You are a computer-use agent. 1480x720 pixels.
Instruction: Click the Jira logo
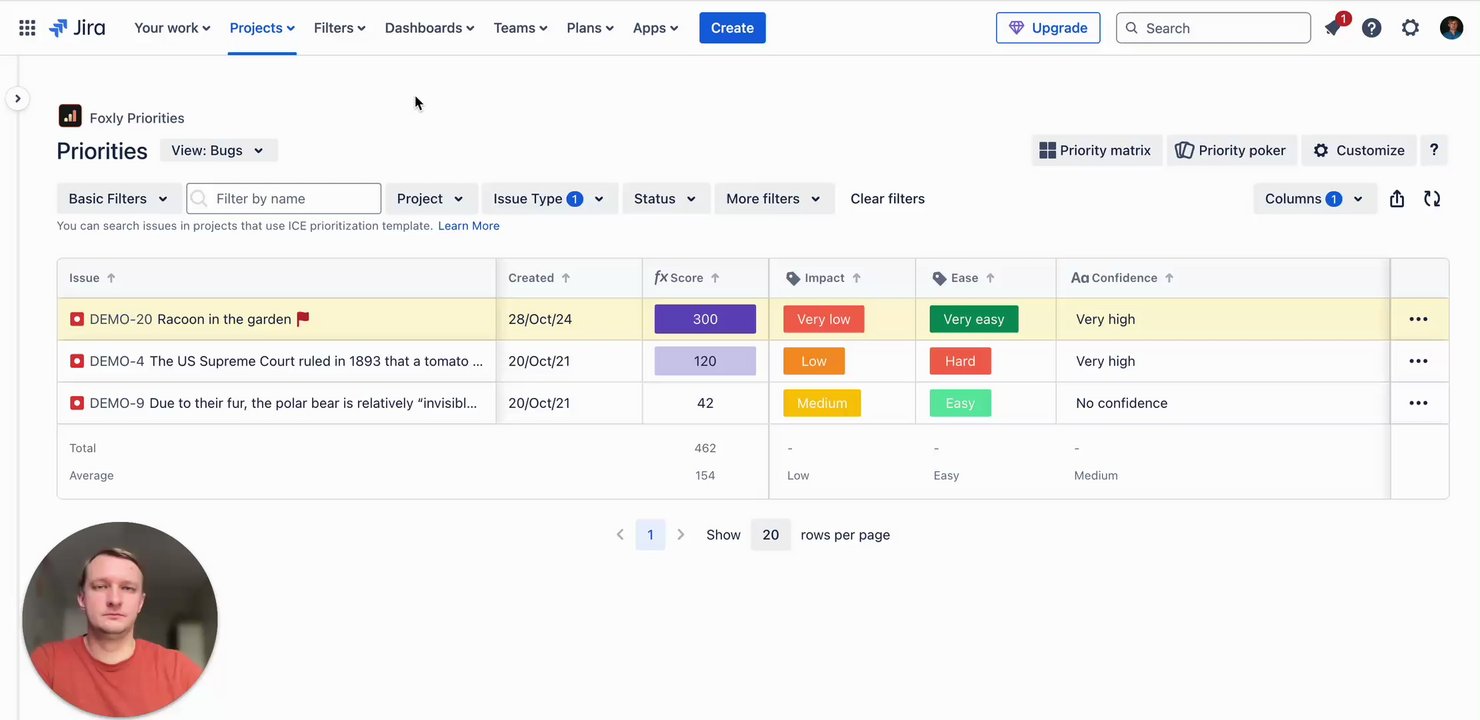77,28
